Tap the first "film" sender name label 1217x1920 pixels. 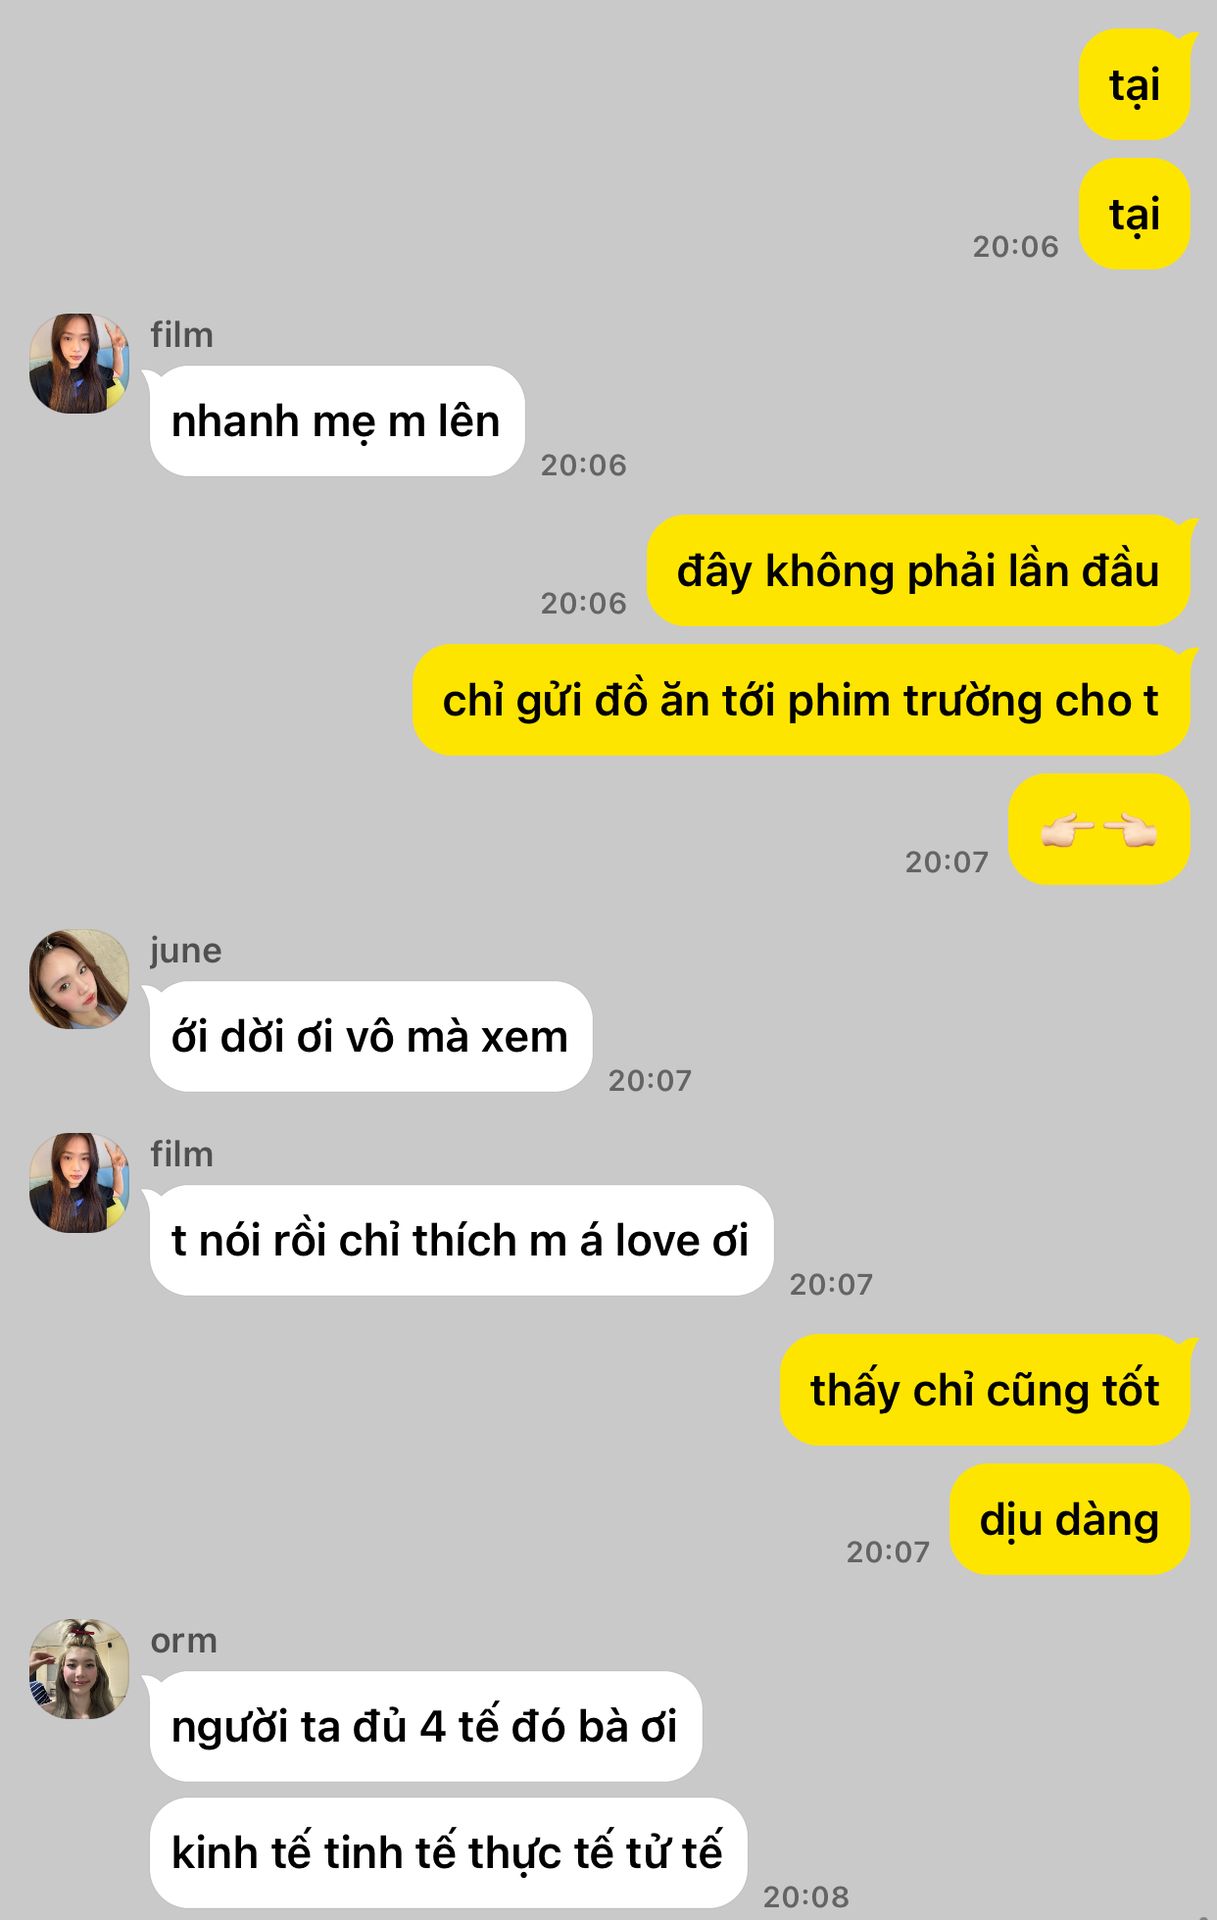coord(182,334)
